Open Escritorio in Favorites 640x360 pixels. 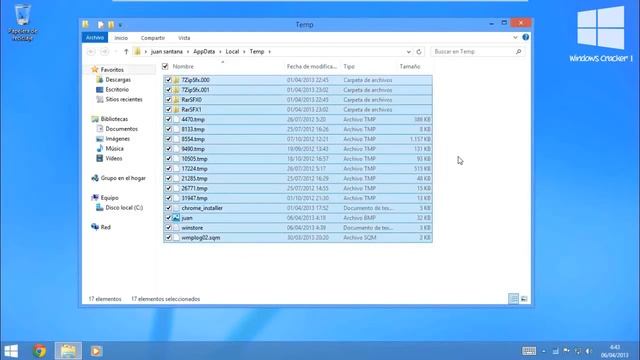click(117, 89)
